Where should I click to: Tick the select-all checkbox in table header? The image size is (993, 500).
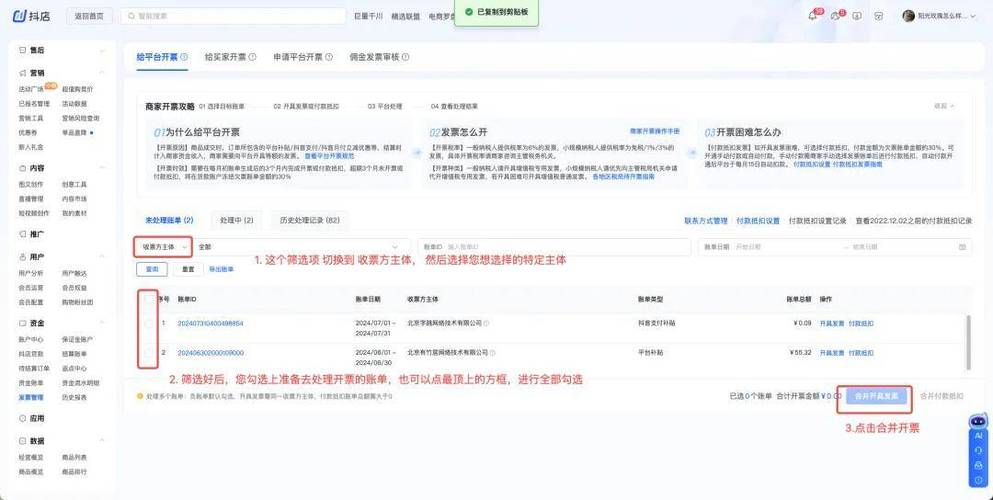tap(149, 299)
